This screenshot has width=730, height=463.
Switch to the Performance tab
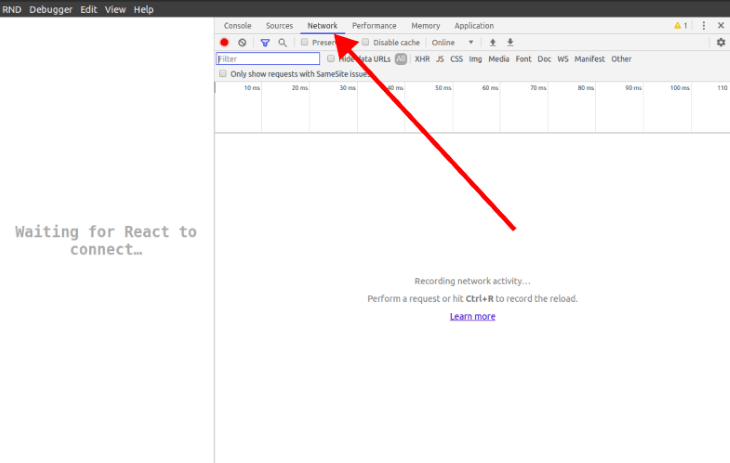coord(374,26)
